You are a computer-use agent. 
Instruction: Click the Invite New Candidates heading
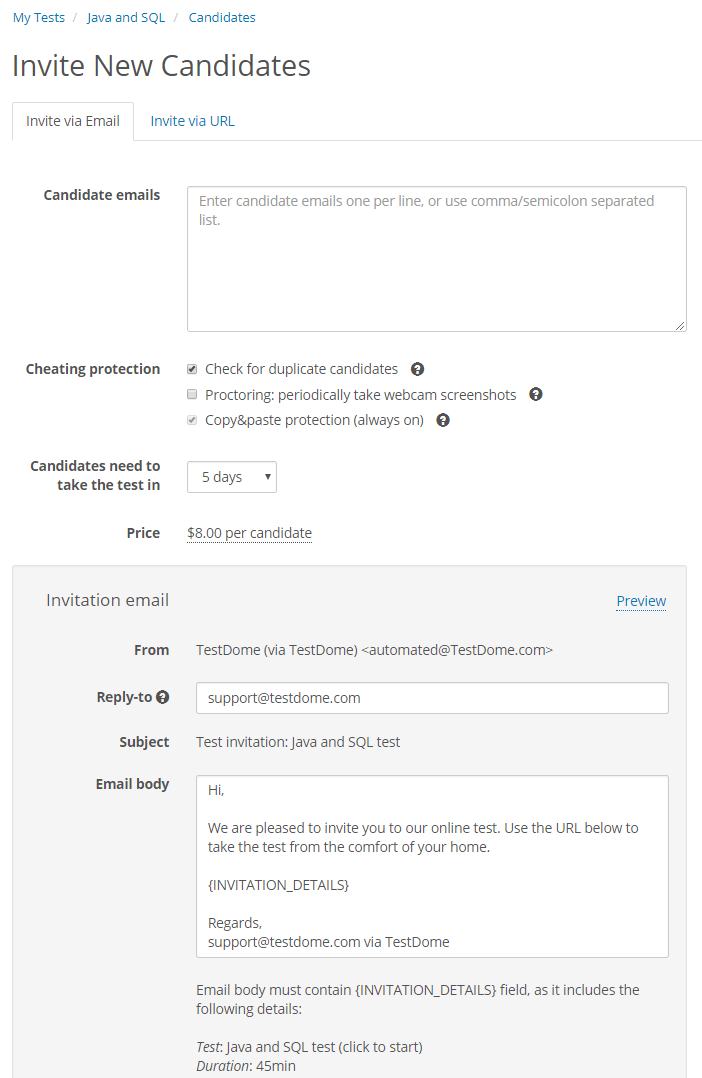click(161, 66)
